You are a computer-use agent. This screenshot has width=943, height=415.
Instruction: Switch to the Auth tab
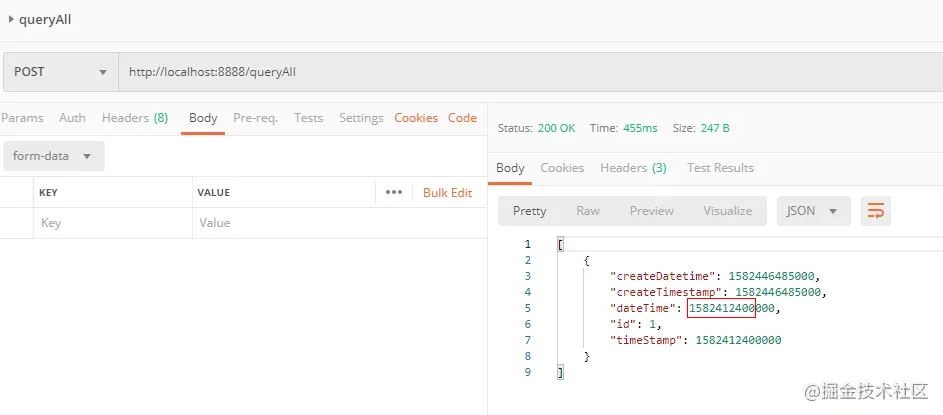72,118
